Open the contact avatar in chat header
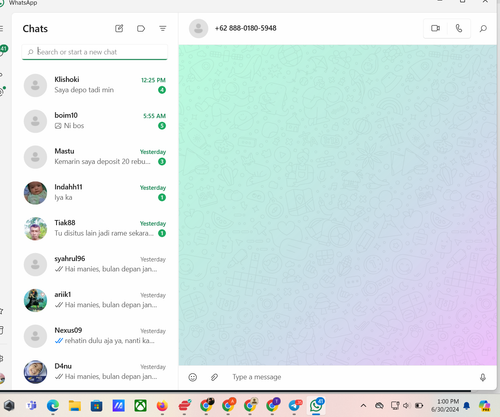The width and height of the screenshot is (500, 417). point(199,28)
